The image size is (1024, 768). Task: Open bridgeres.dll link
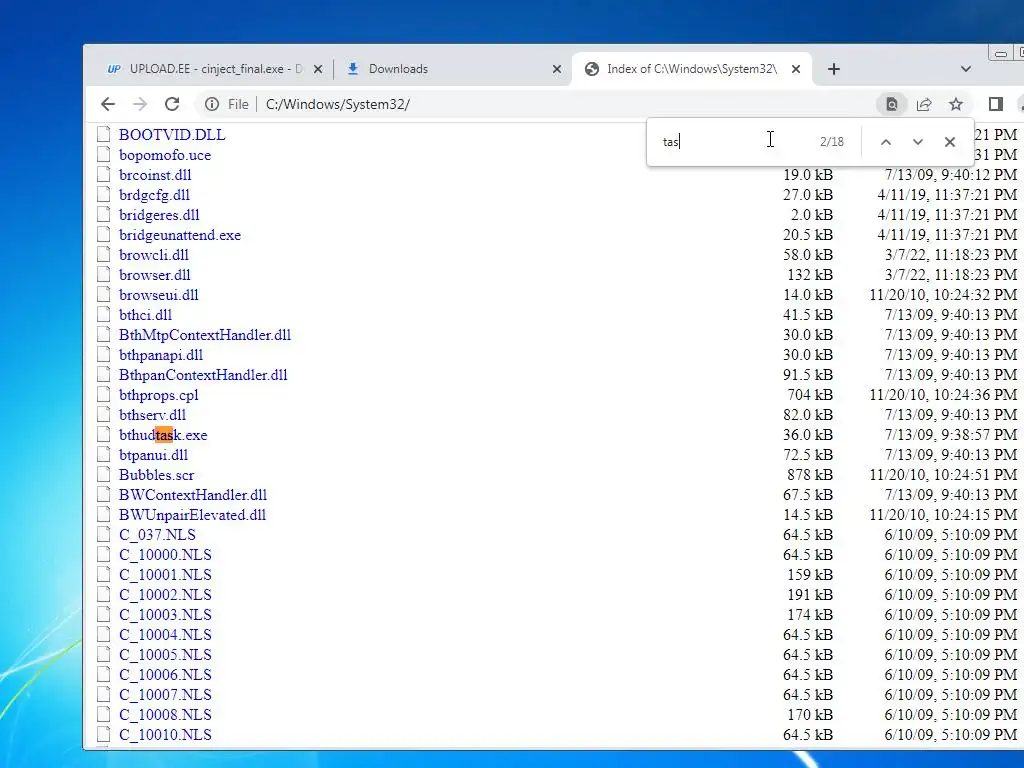coord(159,215)
